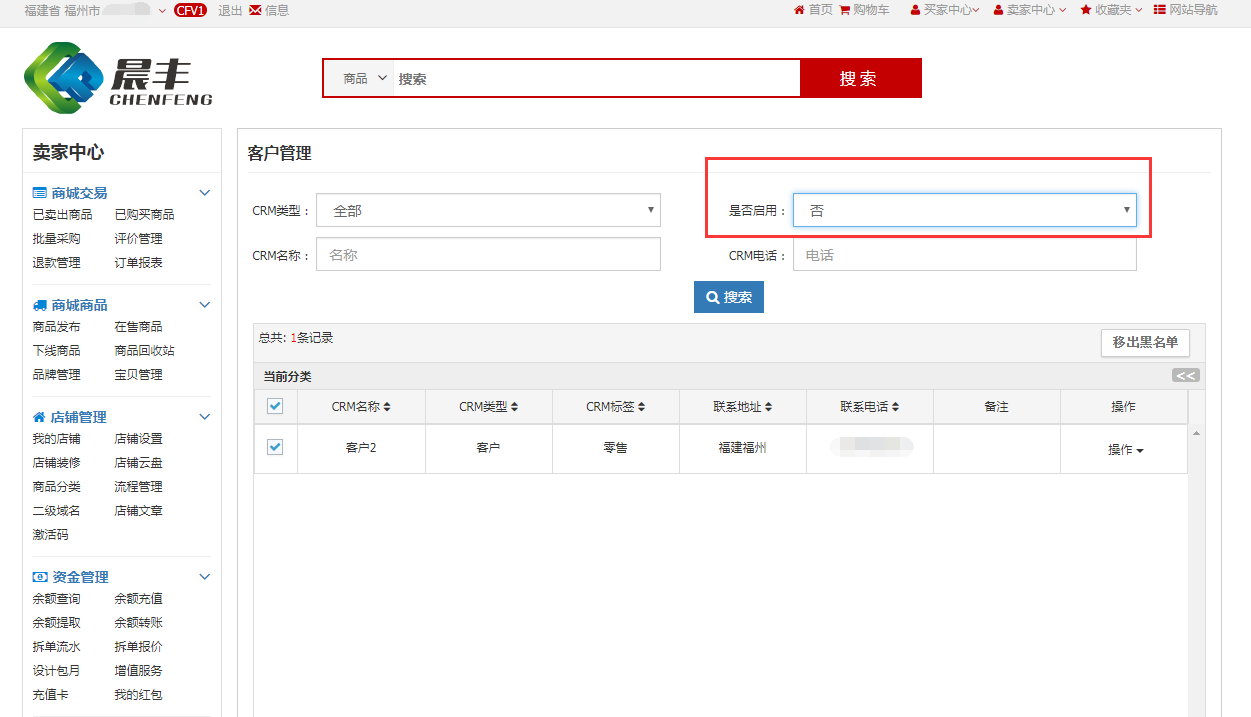Open the 买家中心 top menu
This screenshot has height=717, width=1251.
(x=945, y=10)
